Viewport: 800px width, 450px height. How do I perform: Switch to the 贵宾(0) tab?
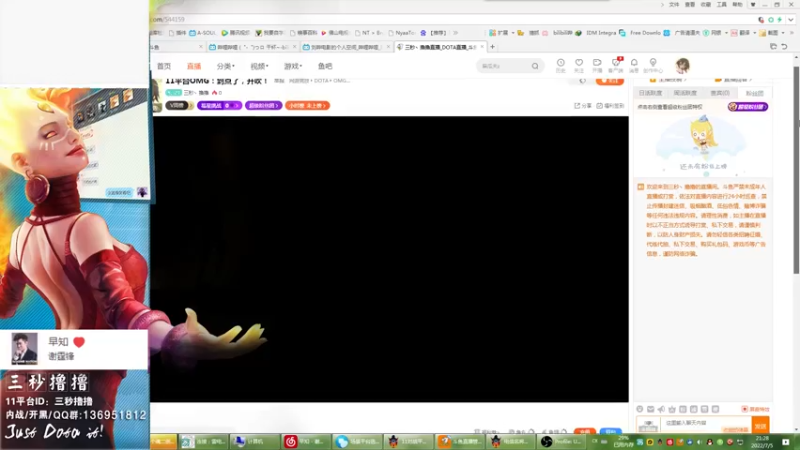pos(720,93)
